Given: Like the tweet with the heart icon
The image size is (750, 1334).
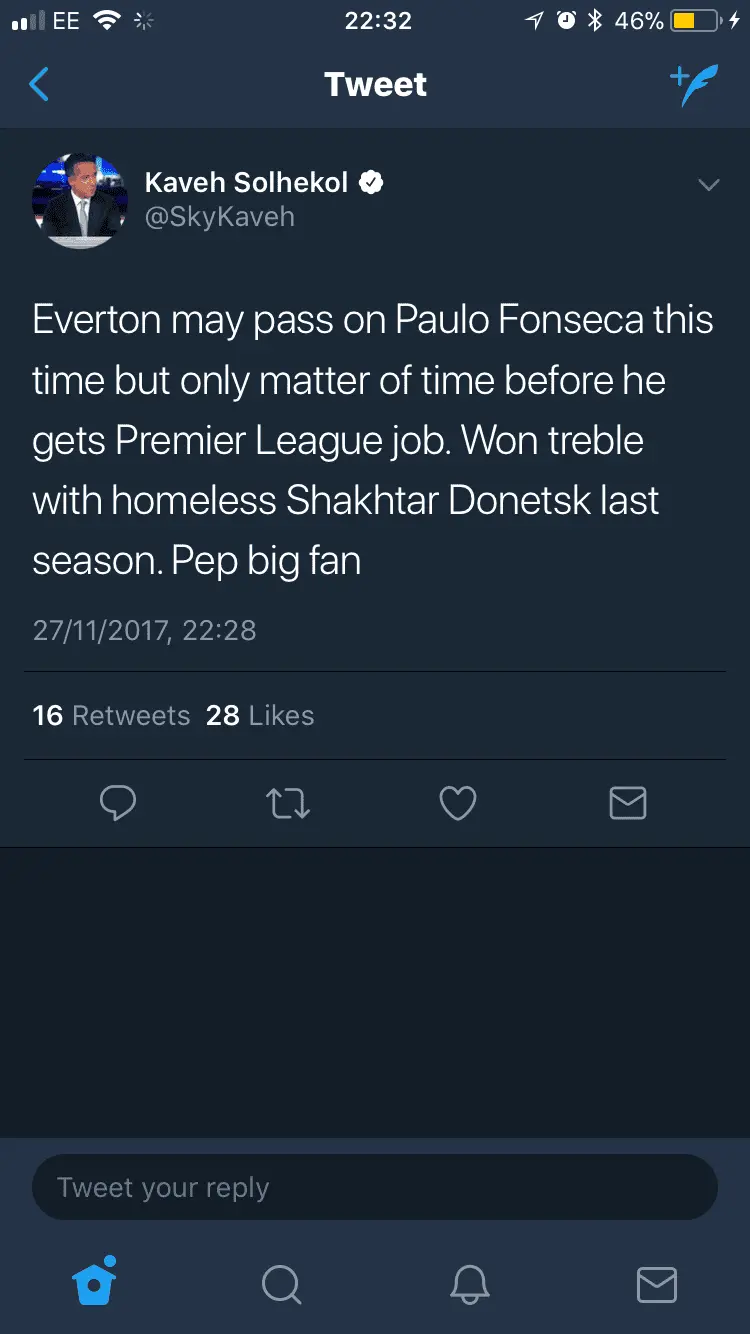Looking at the screenshot, I should [x=458, y=803].
